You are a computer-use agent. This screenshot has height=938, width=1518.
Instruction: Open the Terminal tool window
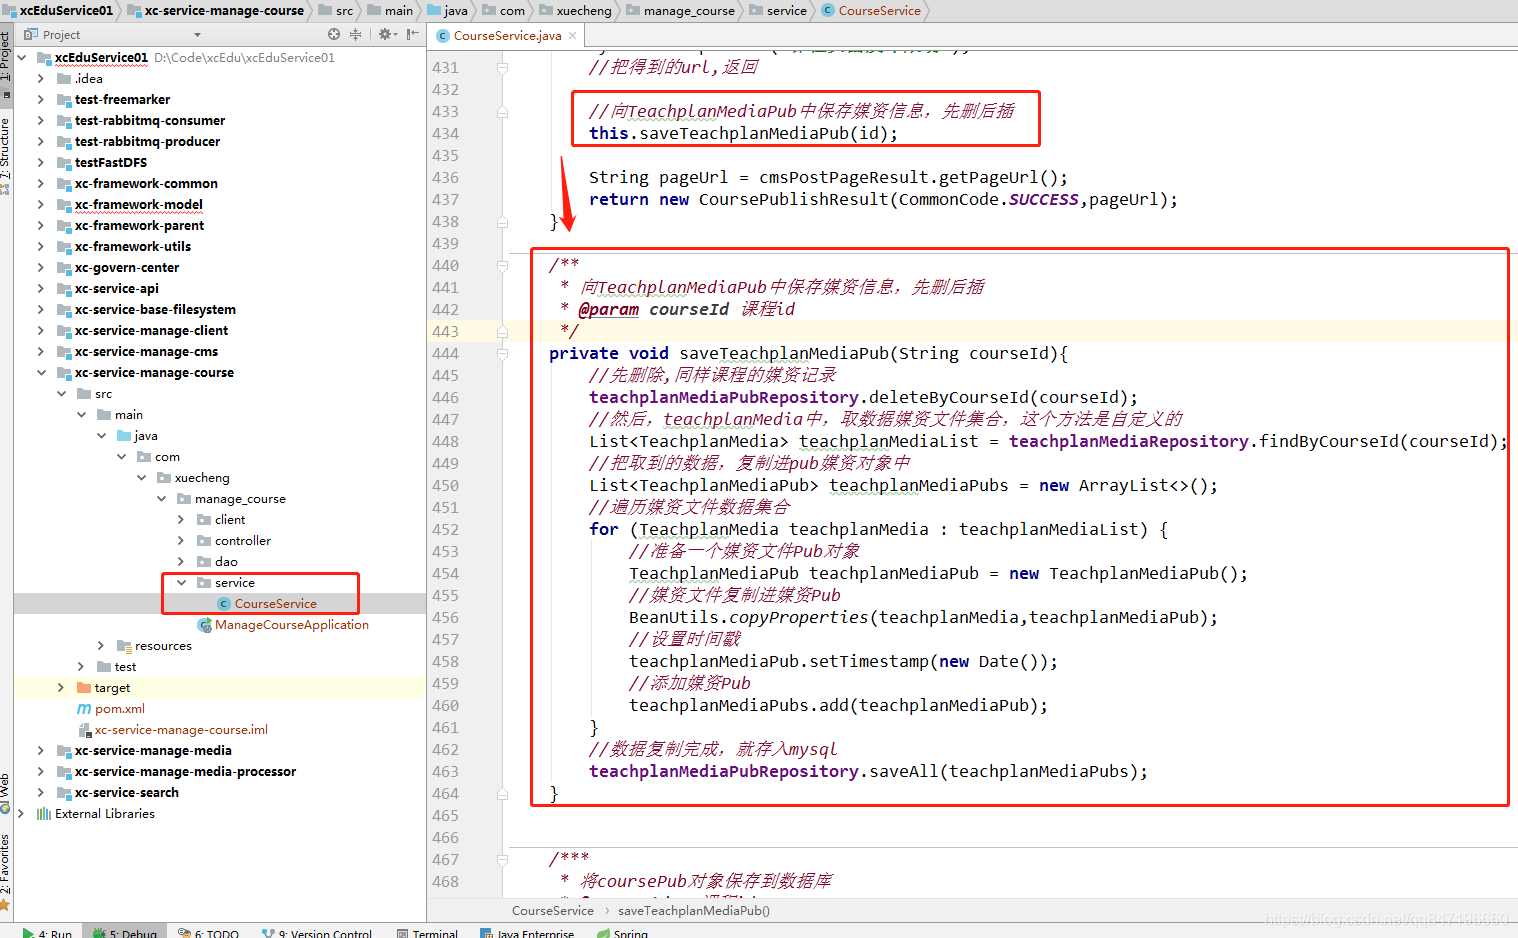(427, 931)
